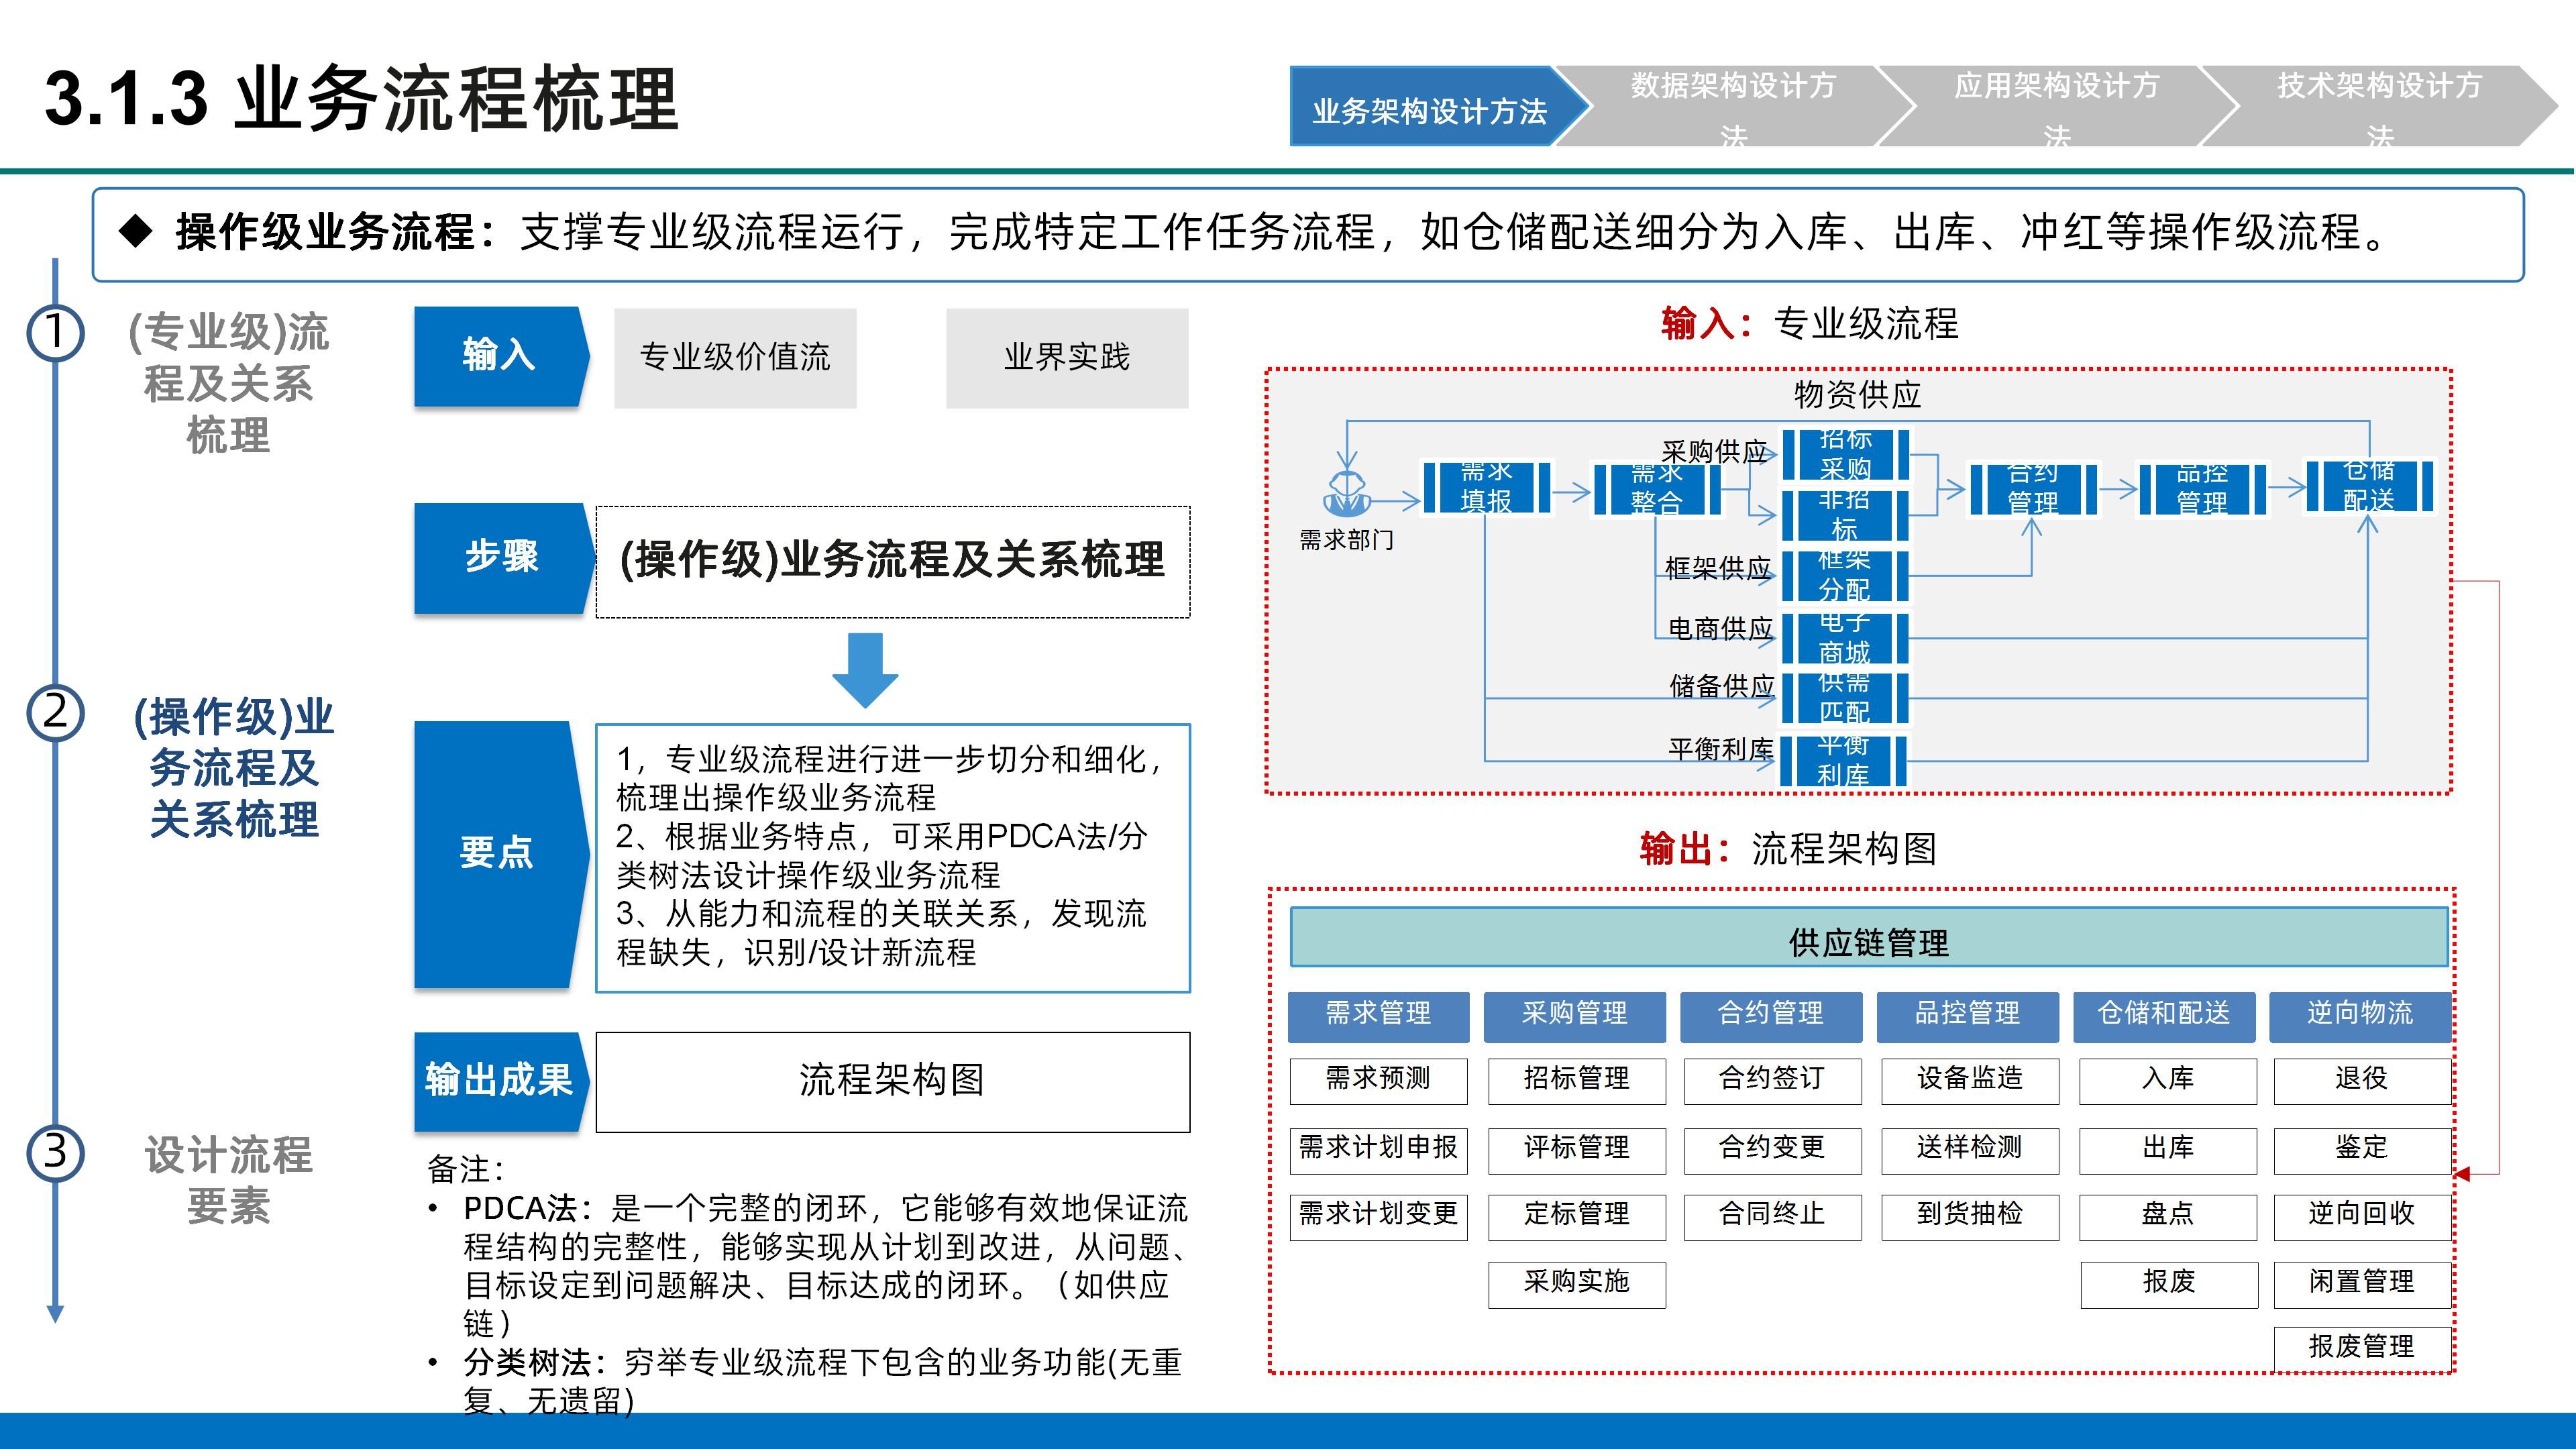Click the 入库 cell

(x=2168, y=1081)
